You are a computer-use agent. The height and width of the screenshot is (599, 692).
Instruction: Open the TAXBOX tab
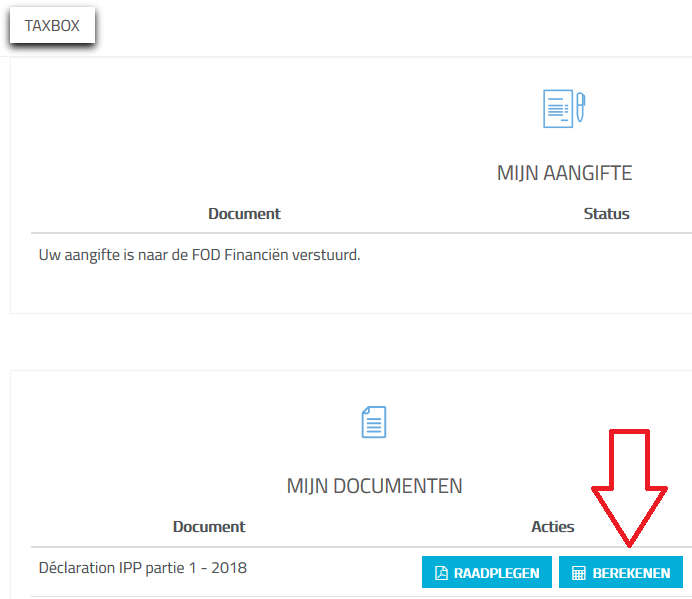(x=52, y=25)
